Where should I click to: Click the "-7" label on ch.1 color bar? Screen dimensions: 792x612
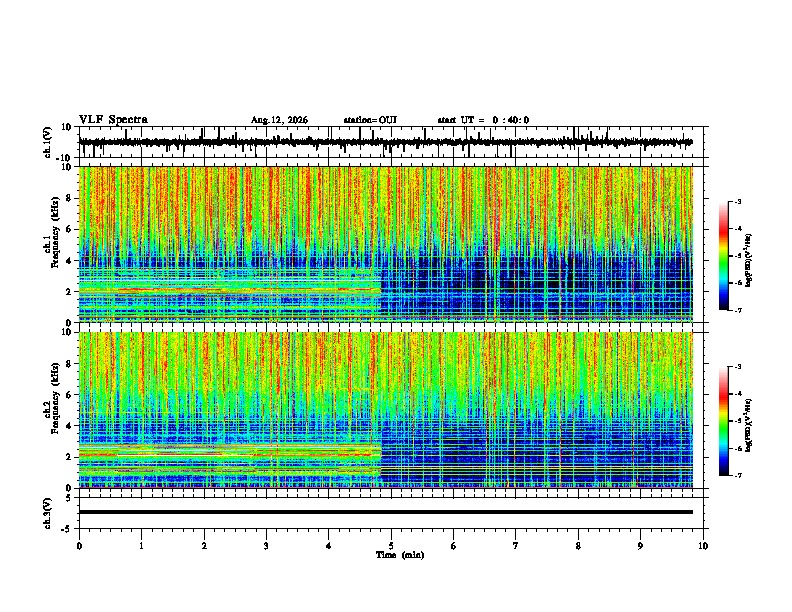[x=738, y=310]
